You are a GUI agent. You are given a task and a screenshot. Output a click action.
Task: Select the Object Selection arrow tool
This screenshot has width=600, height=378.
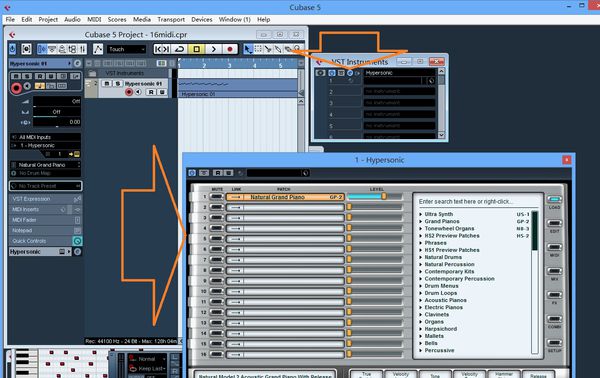click(248, 49)
